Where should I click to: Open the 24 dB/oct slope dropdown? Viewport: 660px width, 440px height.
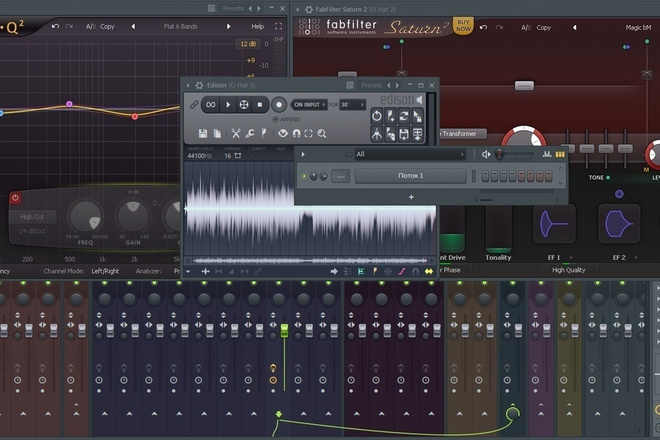click(x=32, y=231)
